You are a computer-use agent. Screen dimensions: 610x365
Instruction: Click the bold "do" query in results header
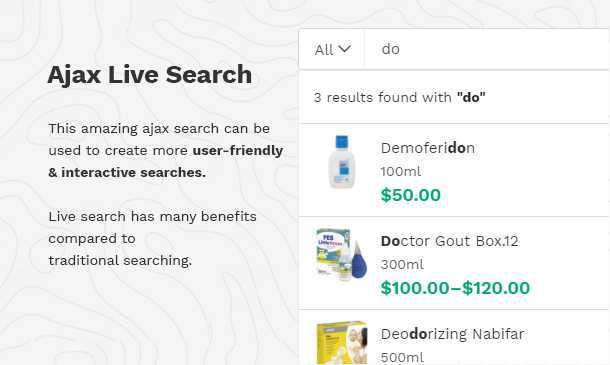(x=471, y=97)
